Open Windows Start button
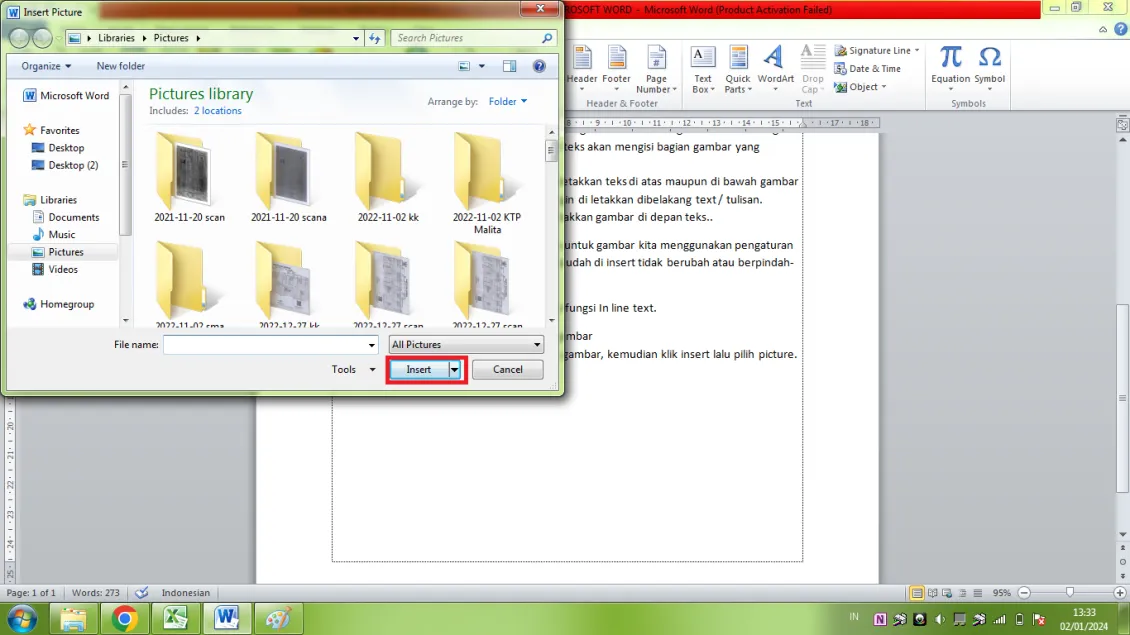 (x=22, y=619)
